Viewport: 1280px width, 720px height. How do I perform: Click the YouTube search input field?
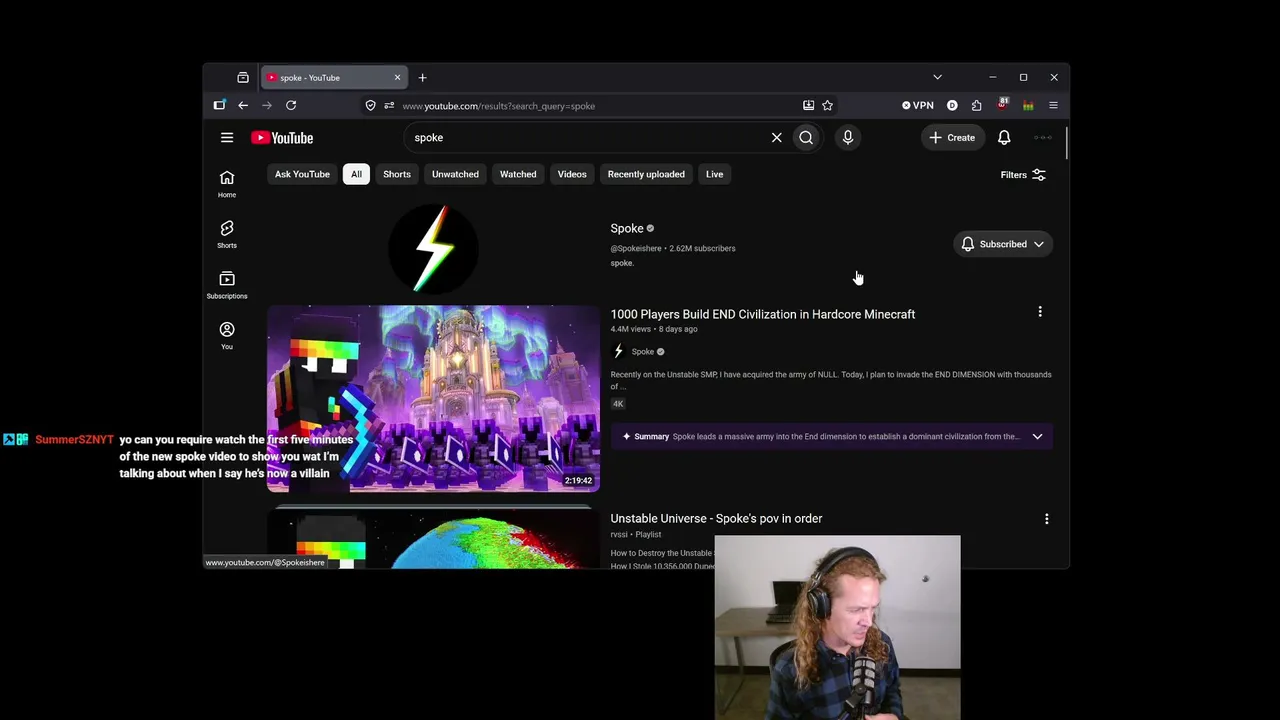tap(590, 138)
